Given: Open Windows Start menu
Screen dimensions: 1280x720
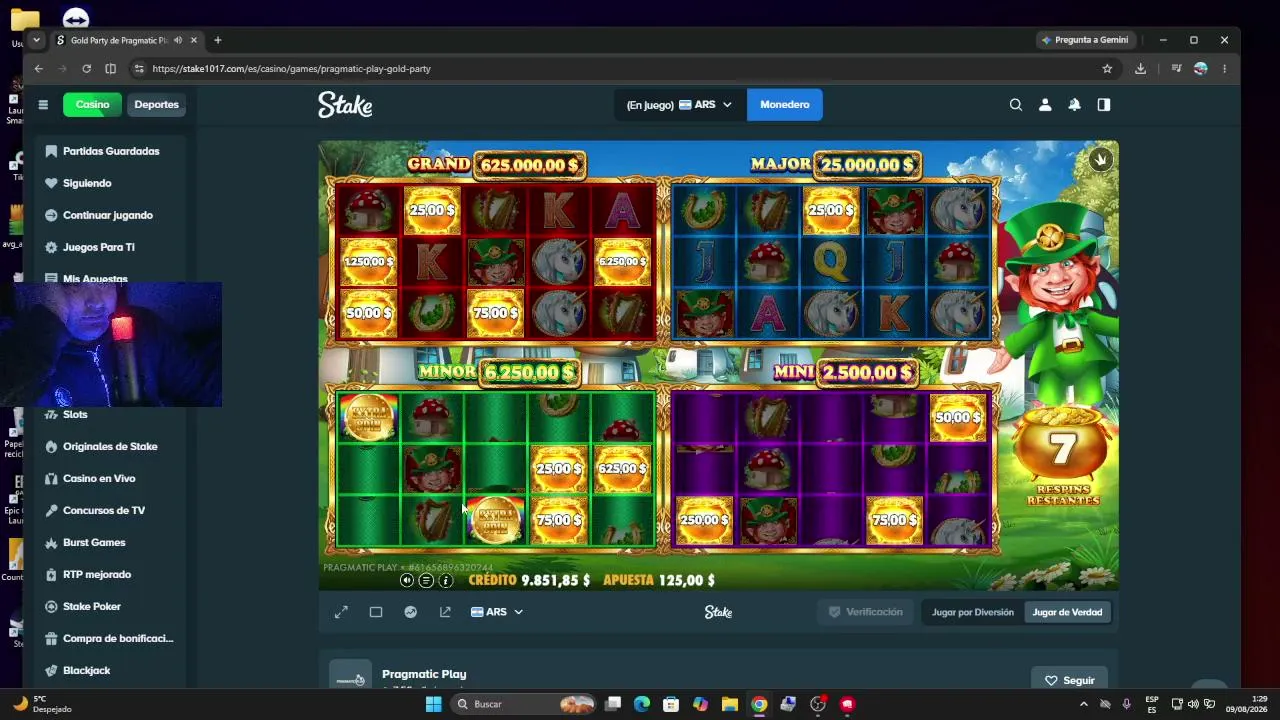Looking at the screenshot, I should click(x=433, y=704).
